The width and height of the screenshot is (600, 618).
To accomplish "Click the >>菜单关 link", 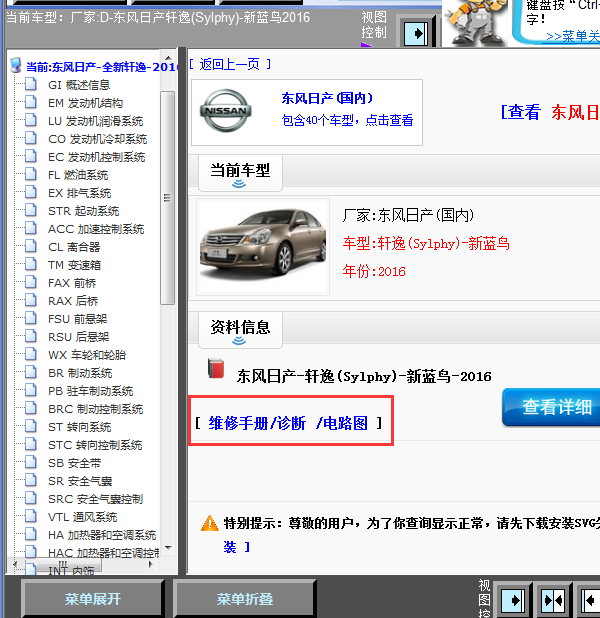I will pos(573,36).
